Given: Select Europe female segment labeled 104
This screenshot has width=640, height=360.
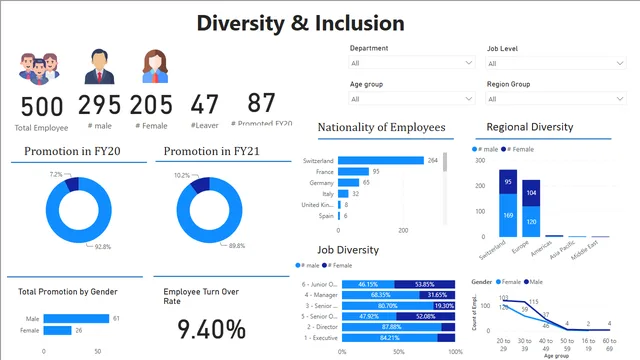Looking at the screenshot, I should [531, 193].
